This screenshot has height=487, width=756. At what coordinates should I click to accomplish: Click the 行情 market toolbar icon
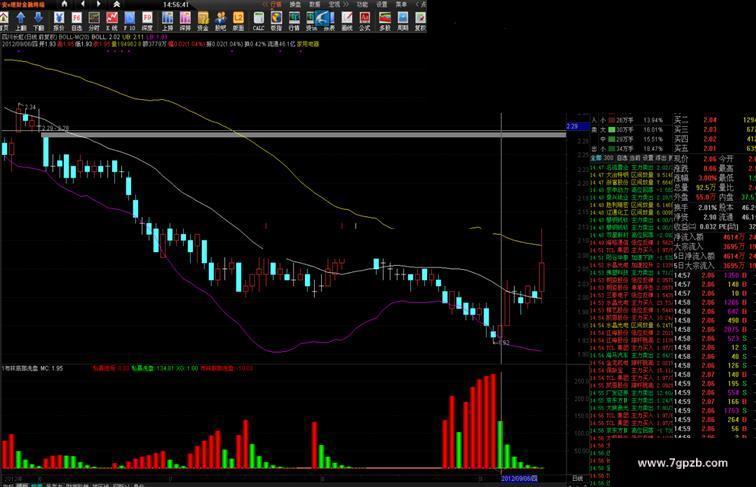pyautogui.click(x=294, y=21)
